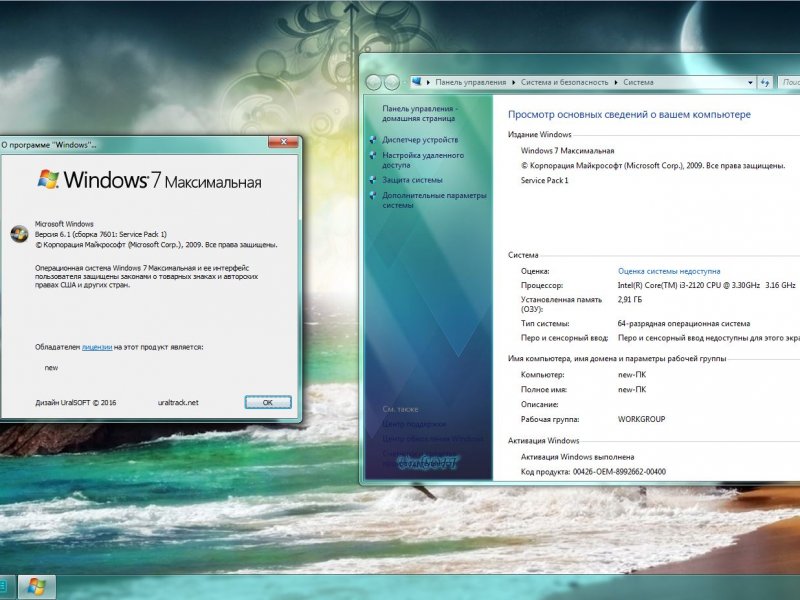Click the shield icon beside Диспетчер устройств
800x600 pixels.
pos(373,140)
